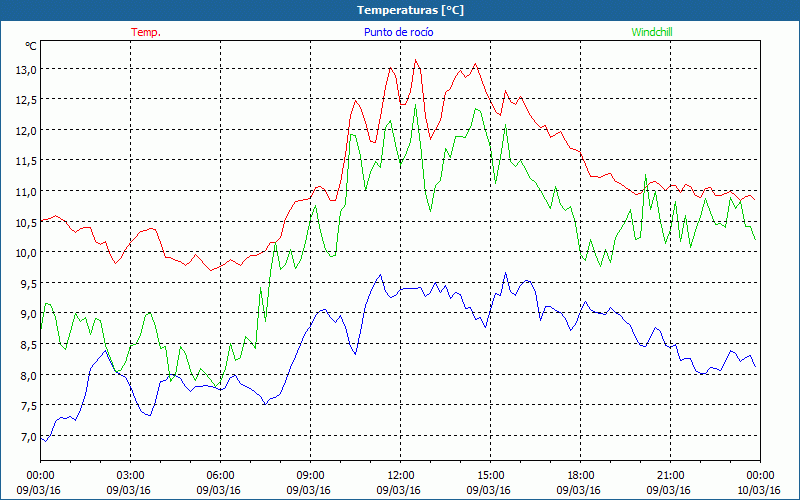800x500 pixels.
Task: Click the Temperaturas [°C] chart title
Action: [x=410, y=10]
